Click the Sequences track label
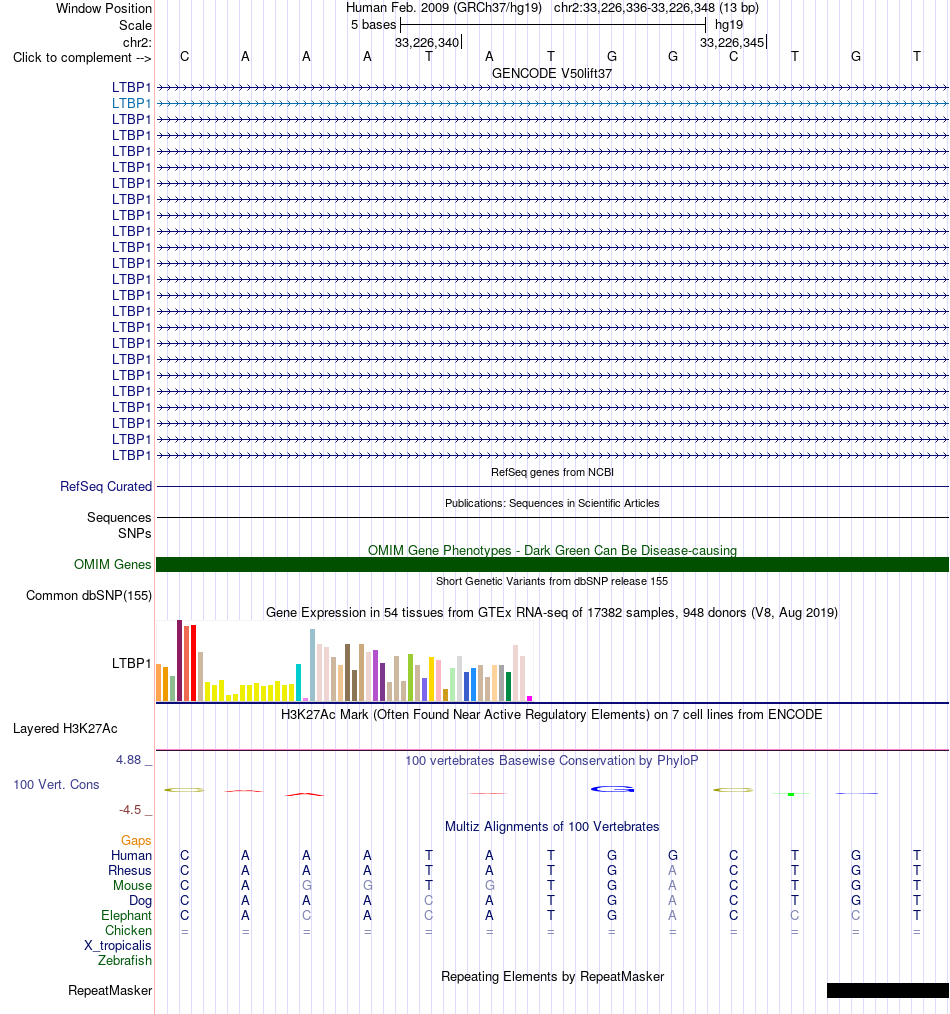This screenshot has height=1014, width=950. click(x=119, y=517)
